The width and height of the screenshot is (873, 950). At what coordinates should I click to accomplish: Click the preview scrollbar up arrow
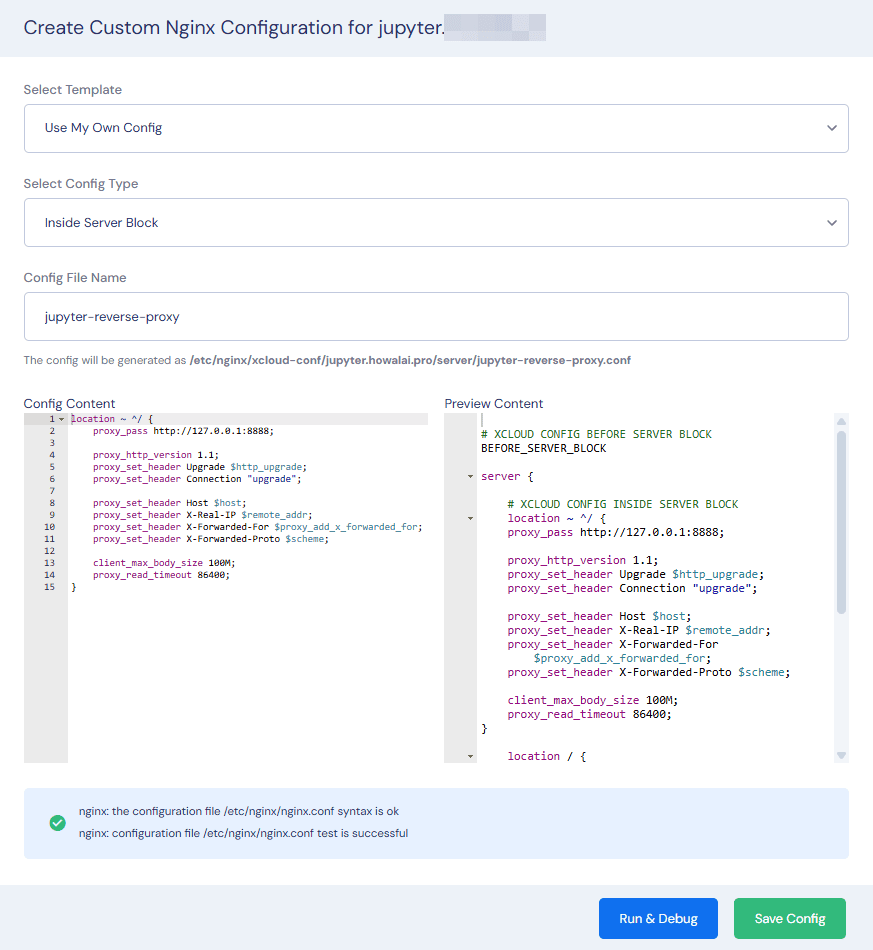(x=841, y=421)
